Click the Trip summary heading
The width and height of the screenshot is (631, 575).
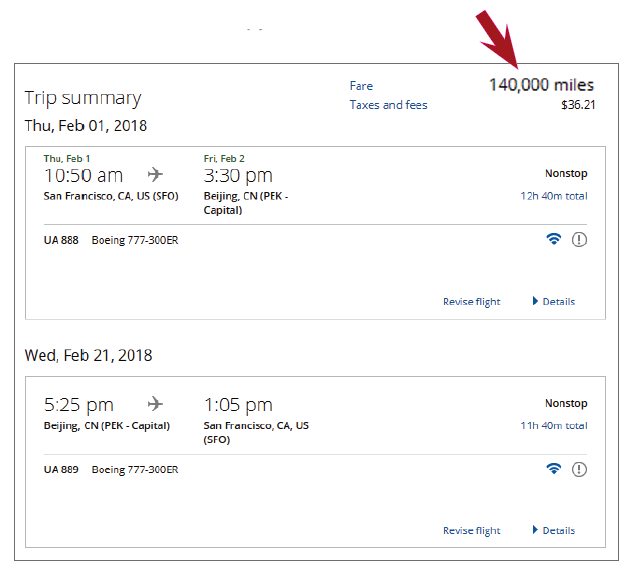point(83,98)
